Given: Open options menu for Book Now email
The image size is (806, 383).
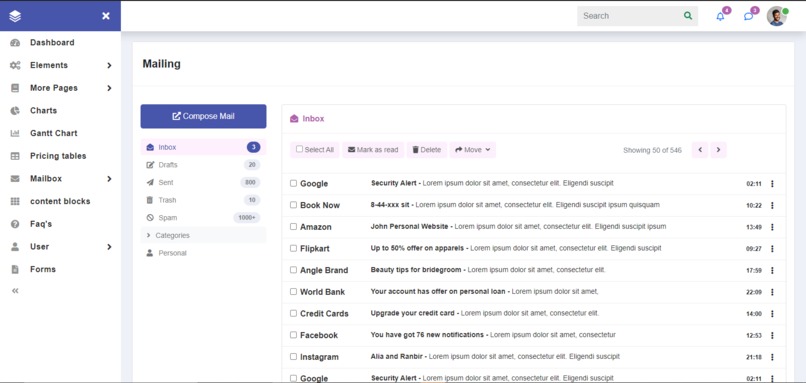Looking at the screenshot, I should coord(772,205).
